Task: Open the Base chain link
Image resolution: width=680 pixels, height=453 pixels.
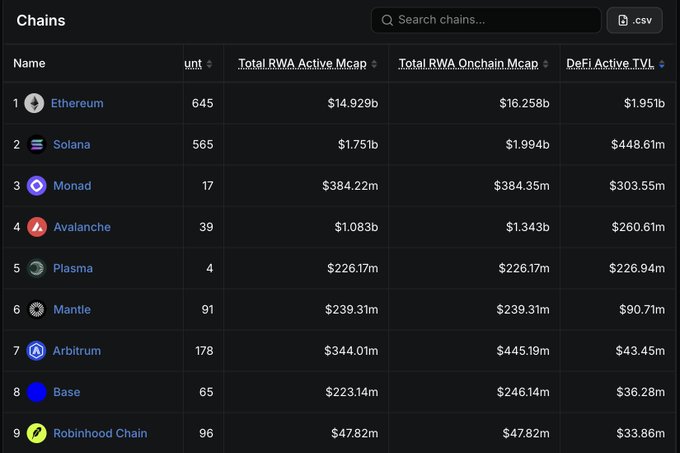Action: click(x=66, y=392)
